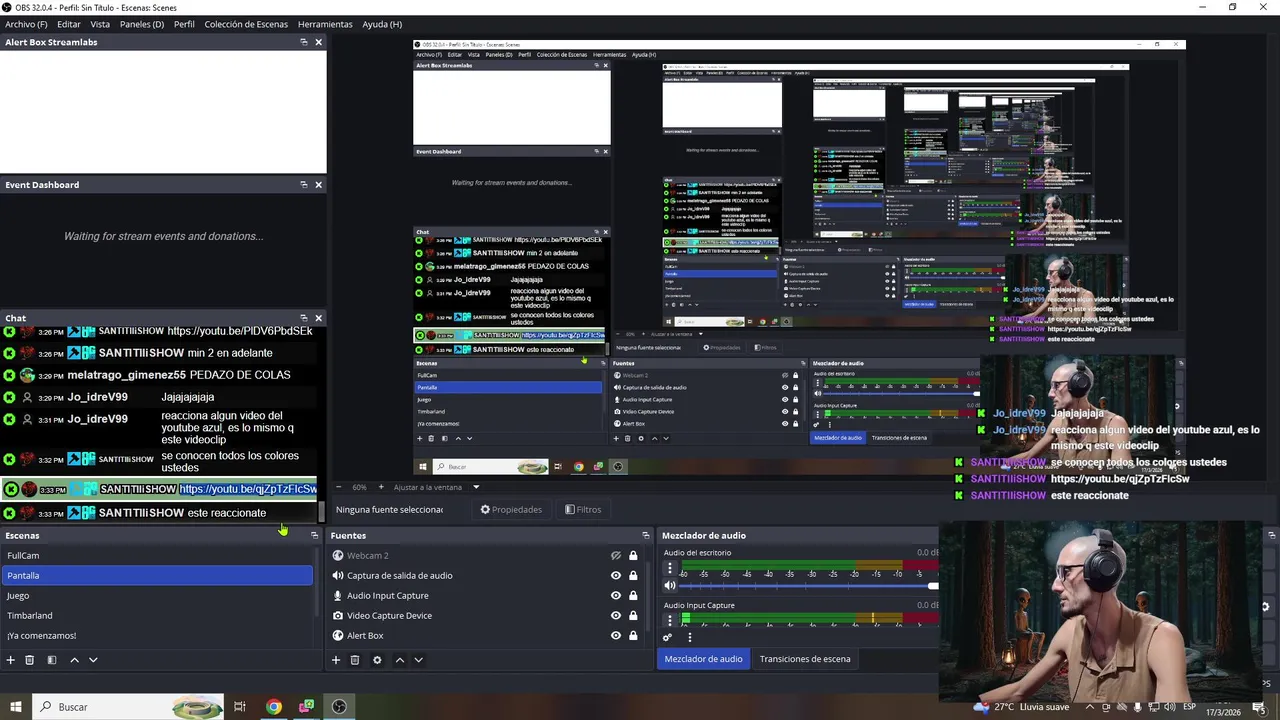The height and width of the screenshot is (720, 1280).
Task: Adjust Audio del escritorio volume slider
Action: tap(808, 586)
